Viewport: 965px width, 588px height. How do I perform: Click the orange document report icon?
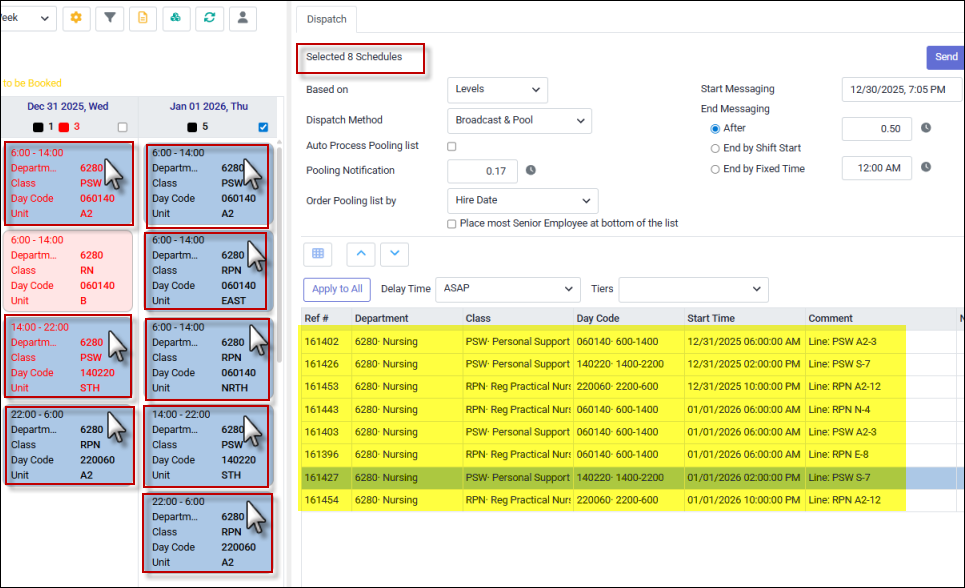tap(143, 18)
